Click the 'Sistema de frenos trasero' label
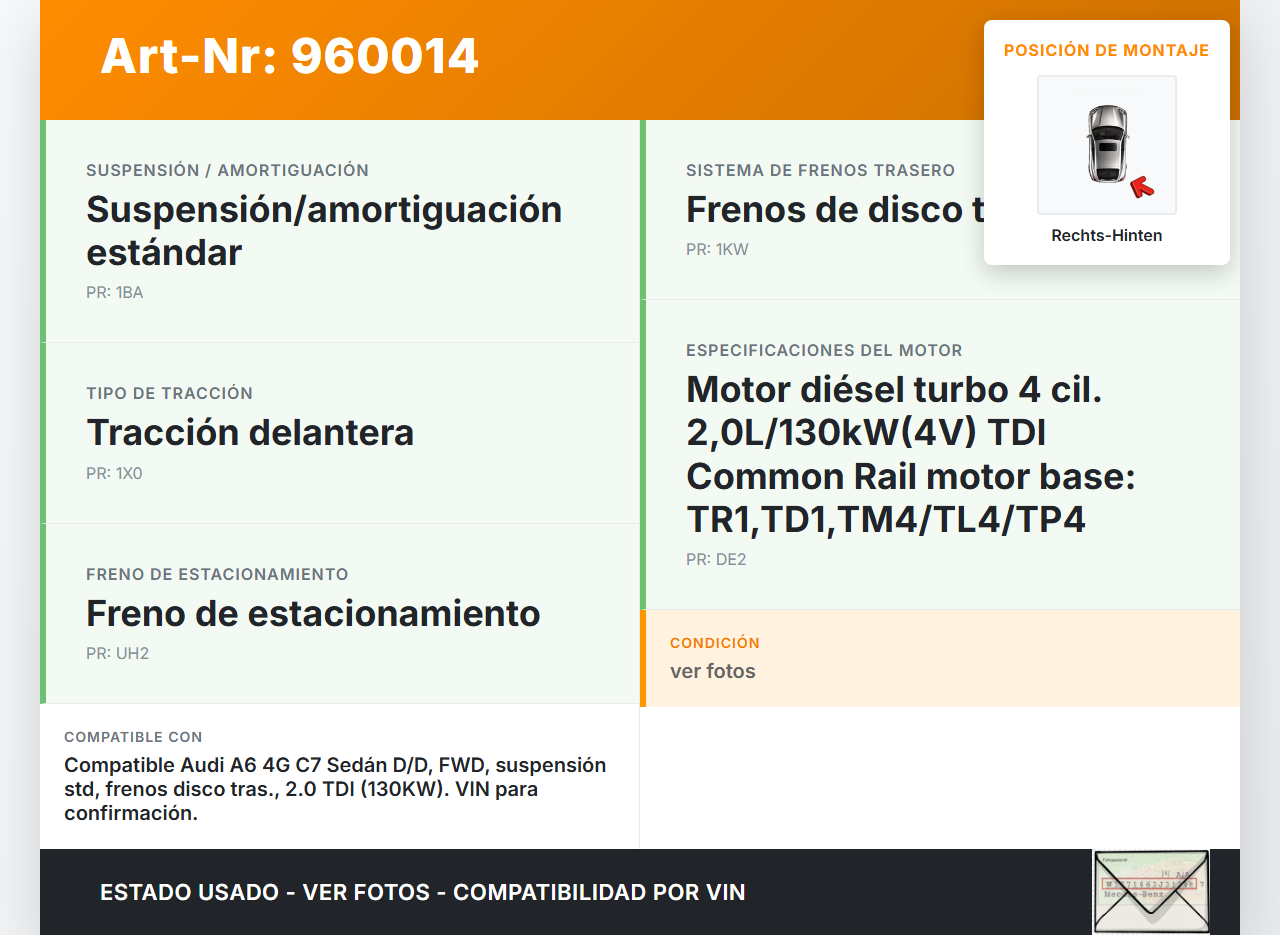 click(x=820, y=171)
